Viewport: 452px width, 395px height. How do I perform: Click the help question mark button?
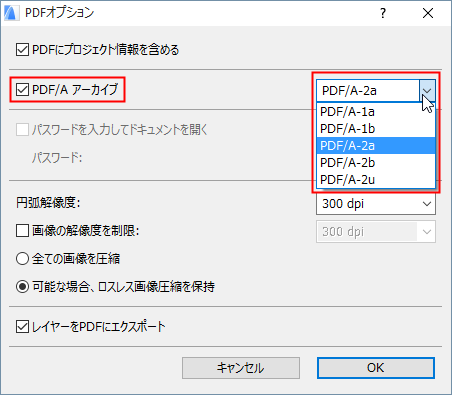(383, 13)
